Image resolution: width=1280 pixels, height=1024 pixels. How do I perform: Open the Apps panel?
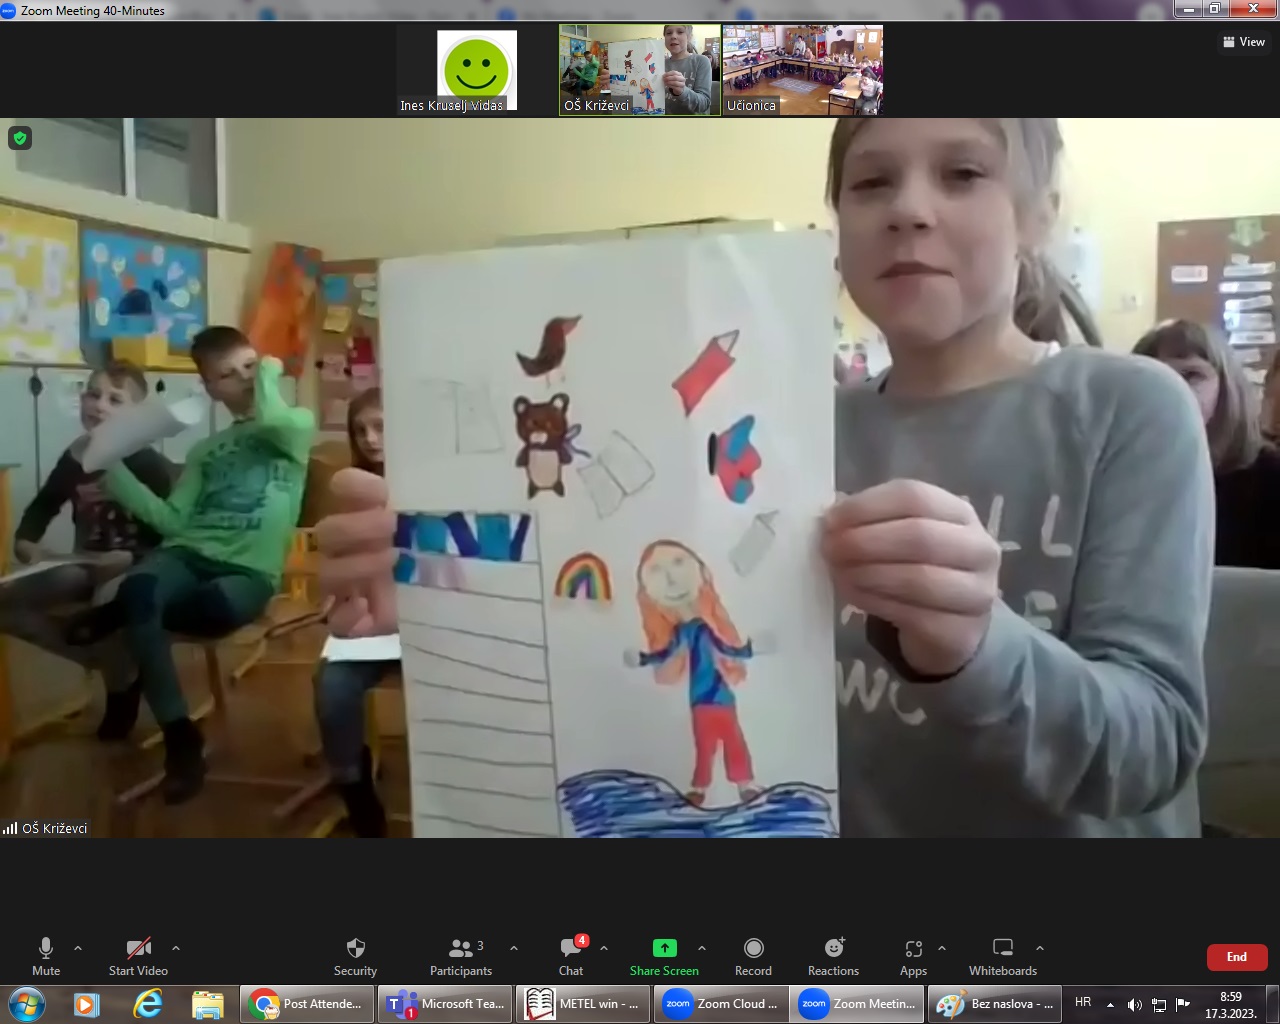pyautogui.click(x=913, y=955)
